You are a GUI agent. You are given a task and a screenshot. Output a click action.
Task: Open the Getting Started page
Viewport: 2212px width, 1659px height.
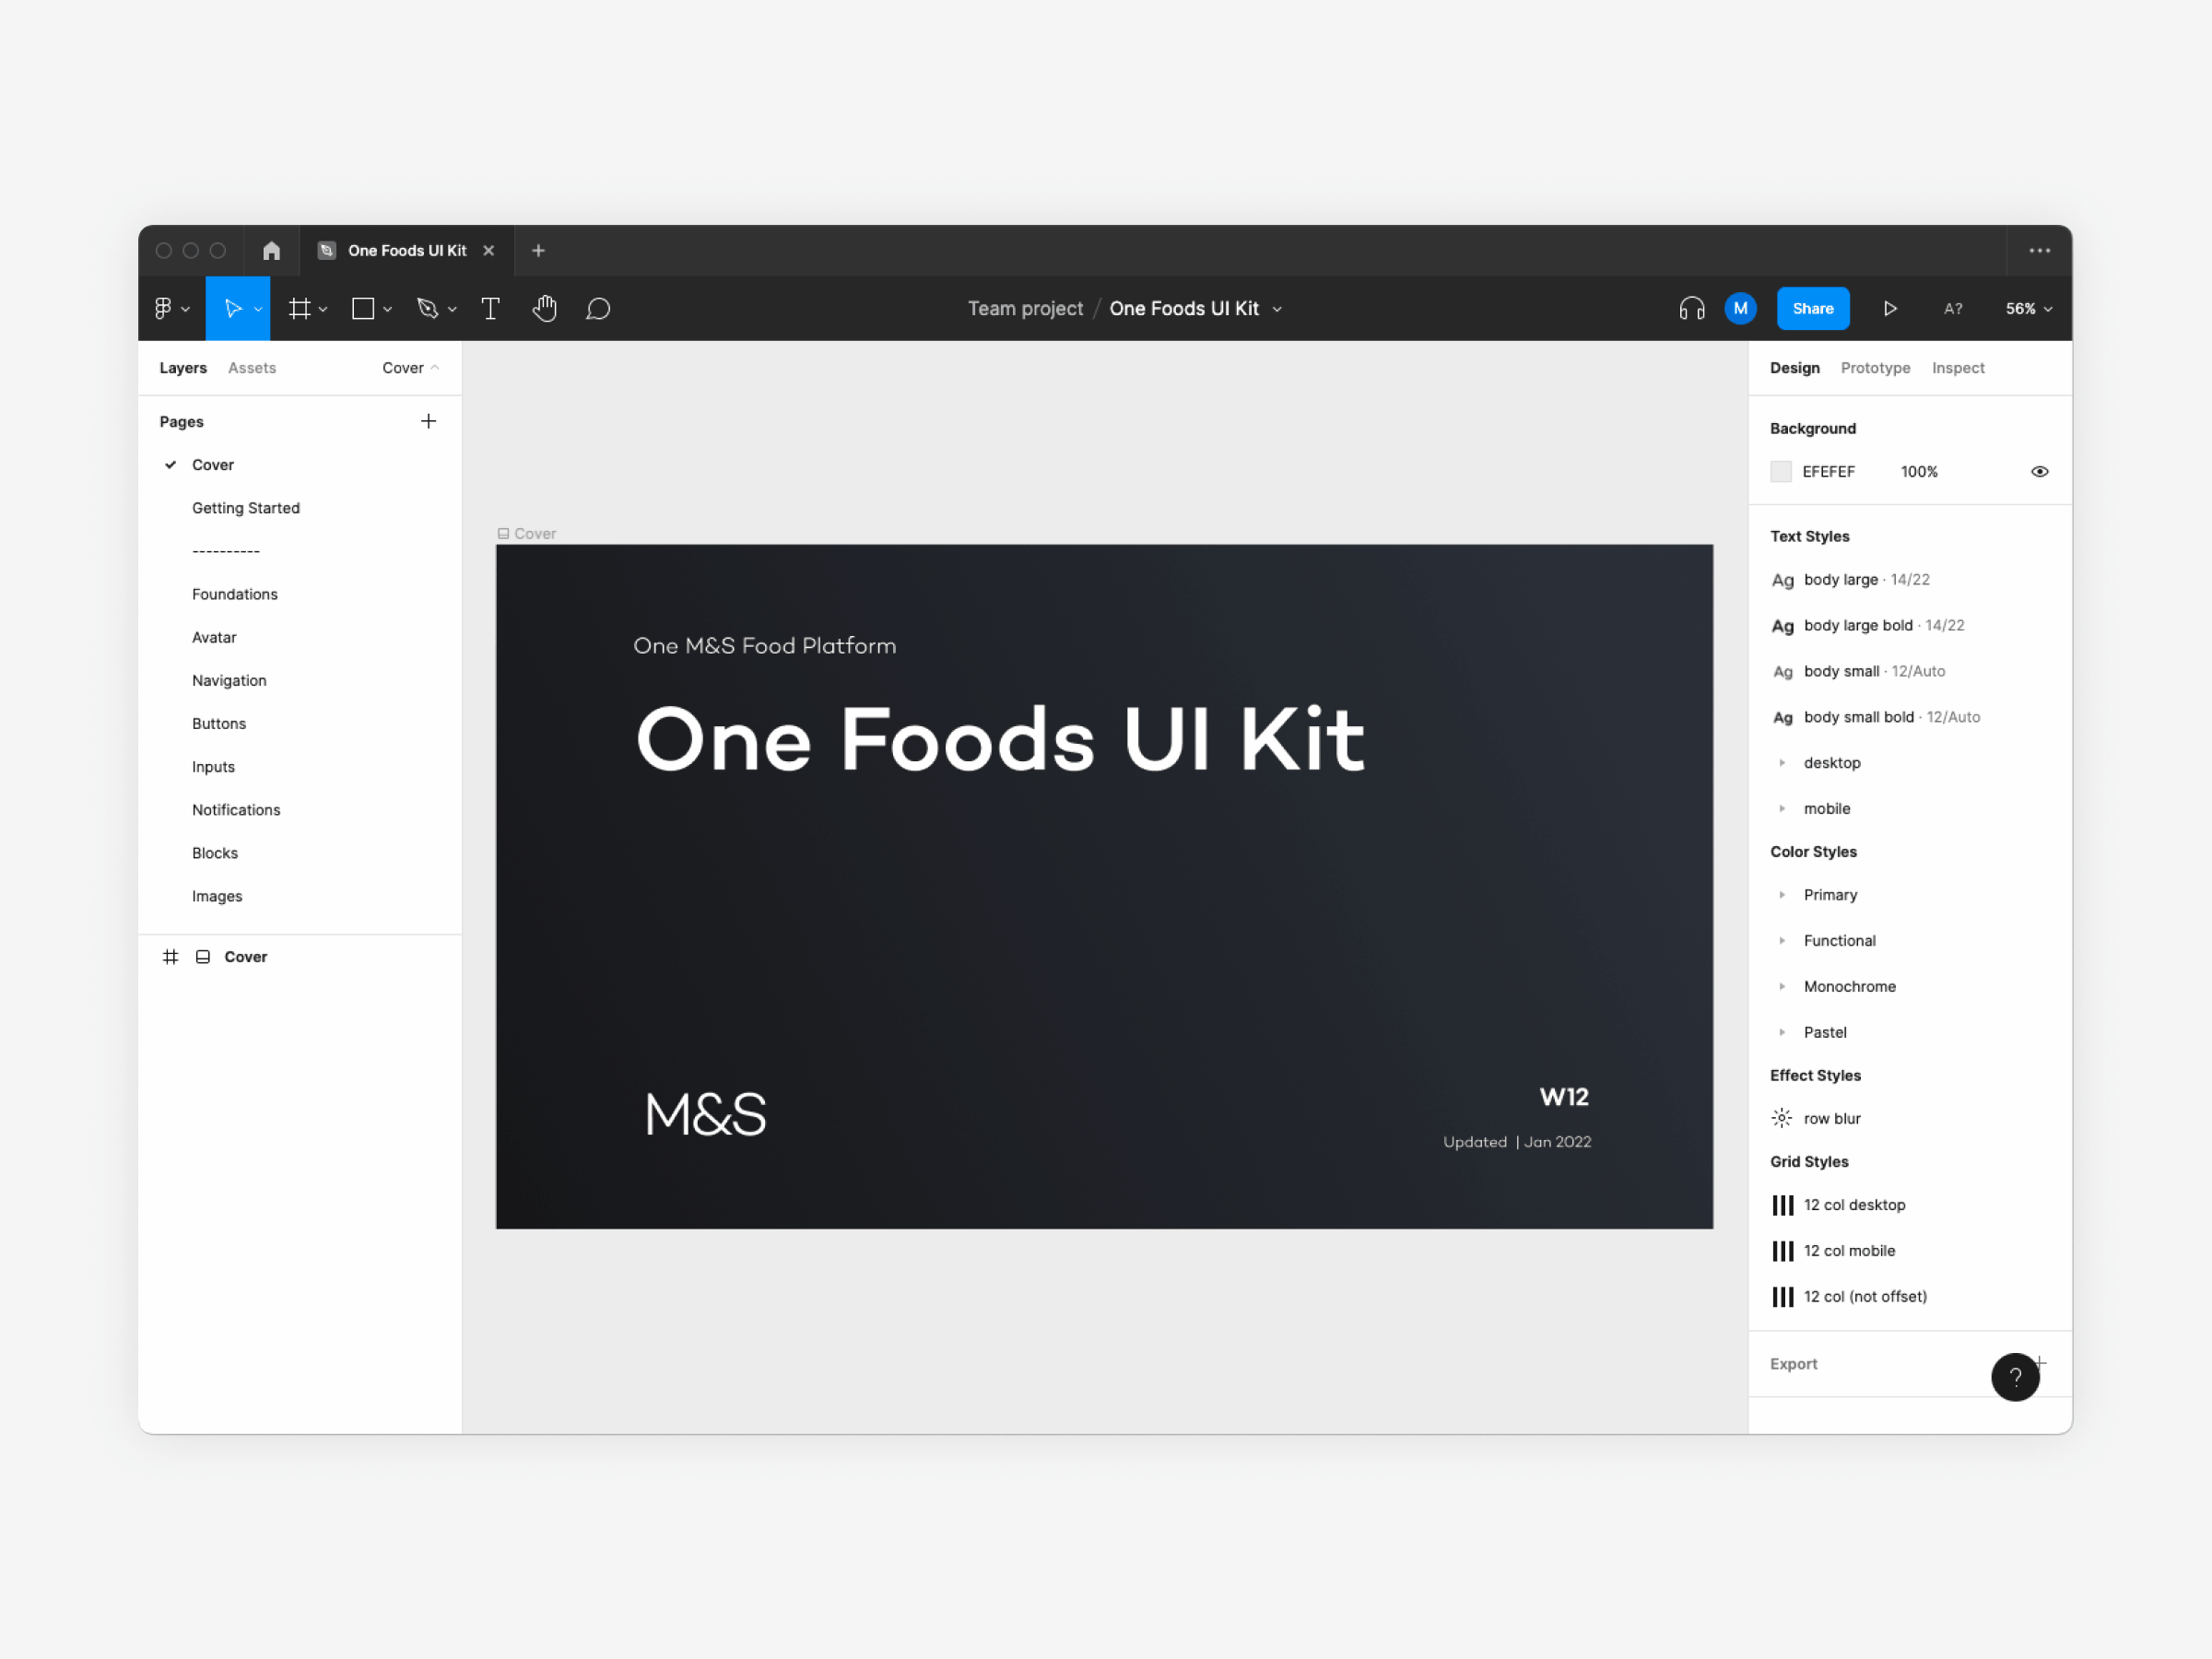(246, 508)
